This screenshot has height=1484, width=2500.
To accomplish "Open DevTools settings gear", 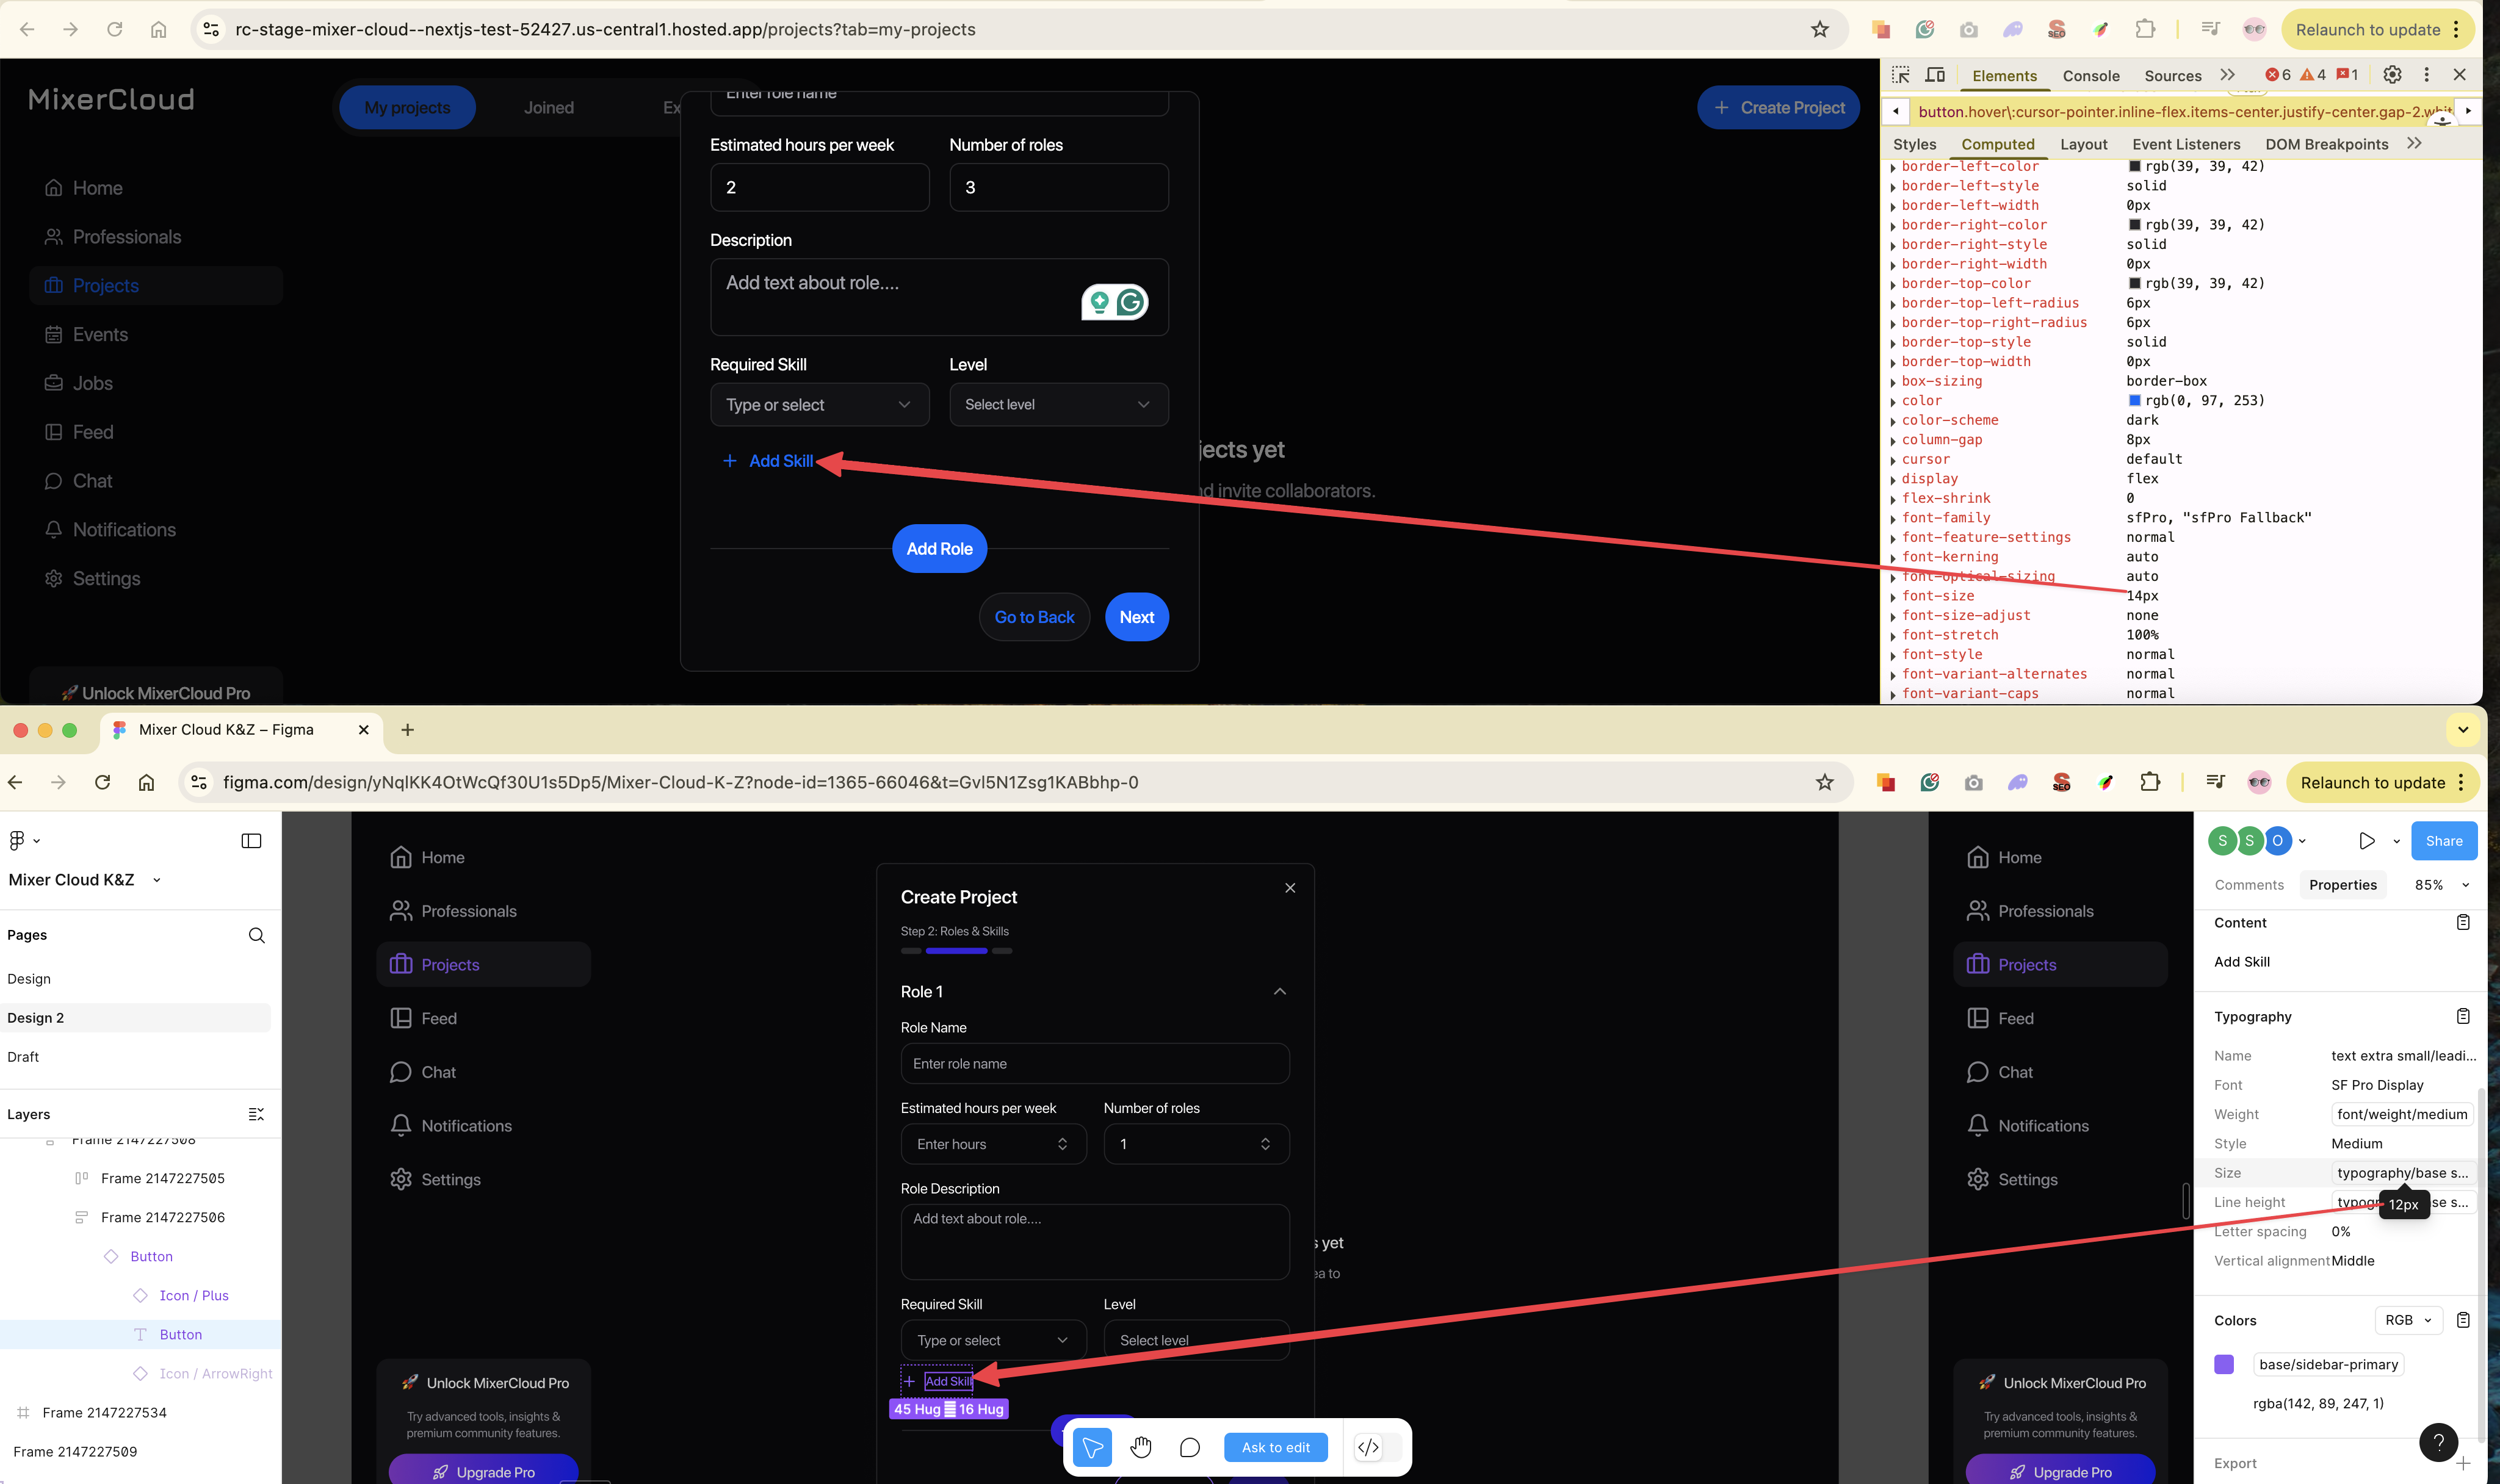I will [x=2392, y=75].
